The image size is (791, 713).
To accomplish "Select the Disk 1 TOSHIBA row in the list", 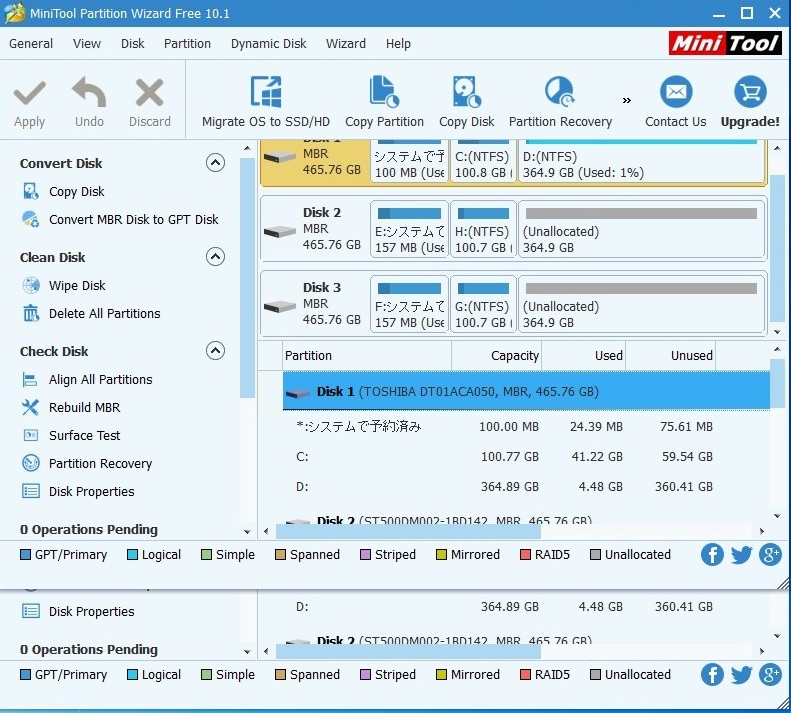I will click(526, 392).
